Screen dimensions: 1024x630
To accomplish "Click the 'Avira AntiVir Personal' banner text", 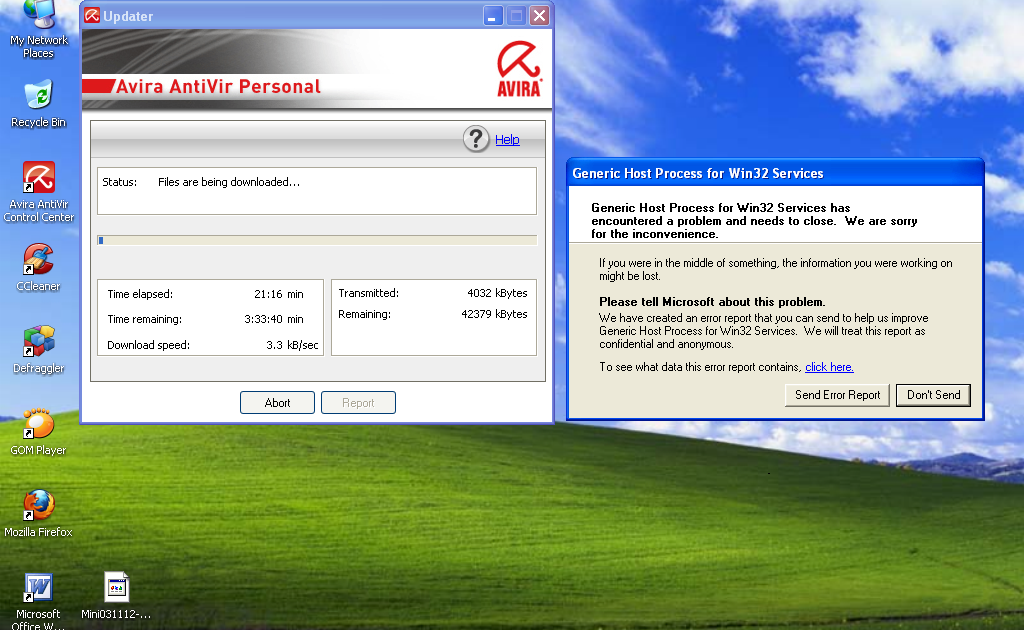I will tap(218, 86).
